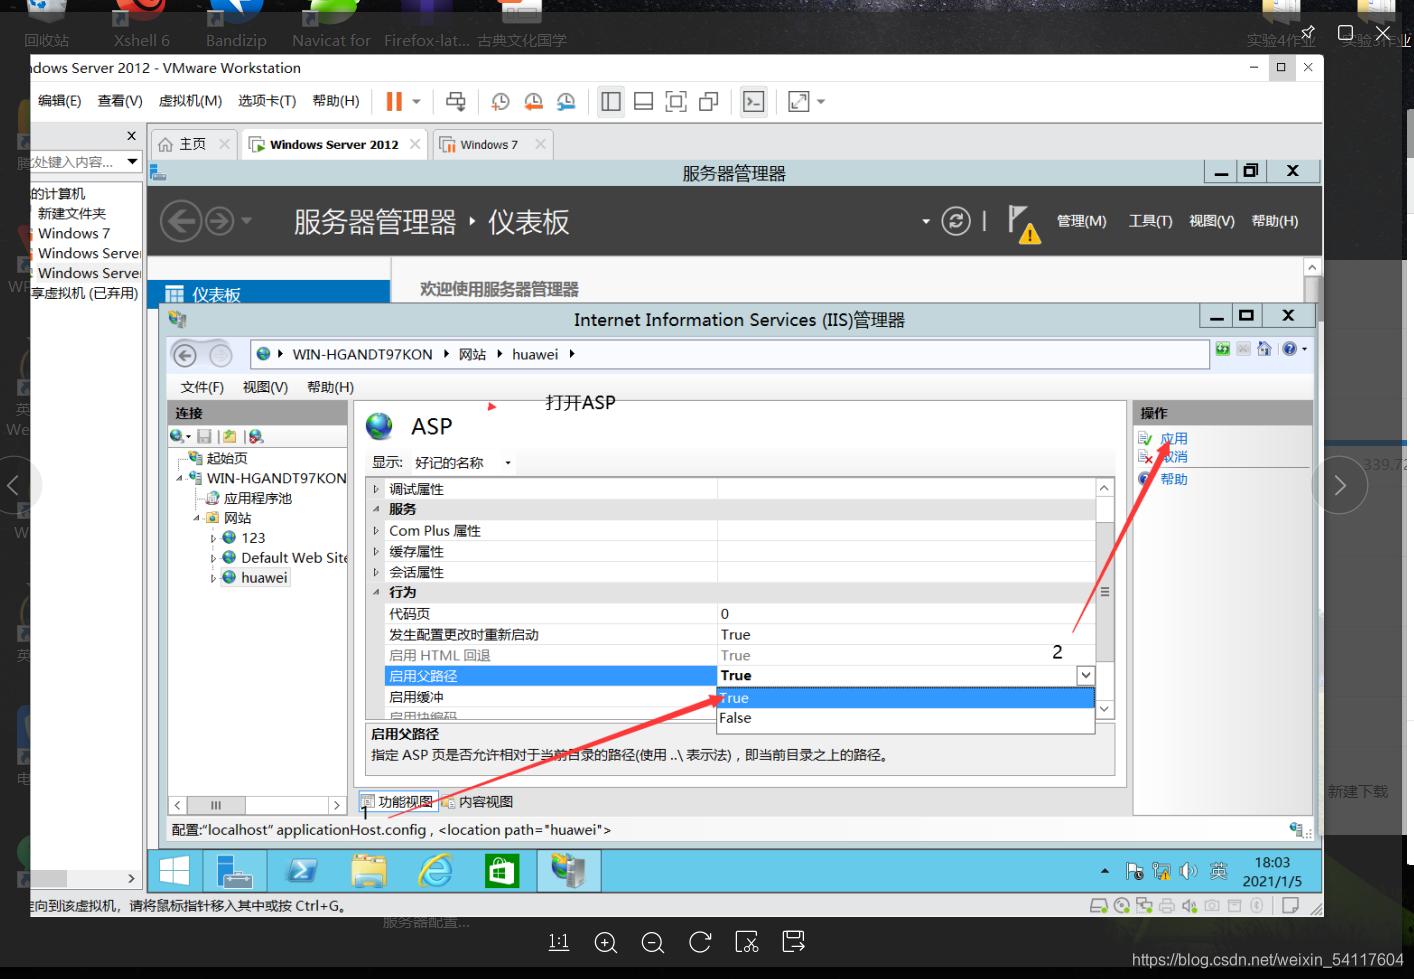This screenshot has height=979, width=1414.
Task: Click Server Manager refresh icon
Action: click(956, 221)
